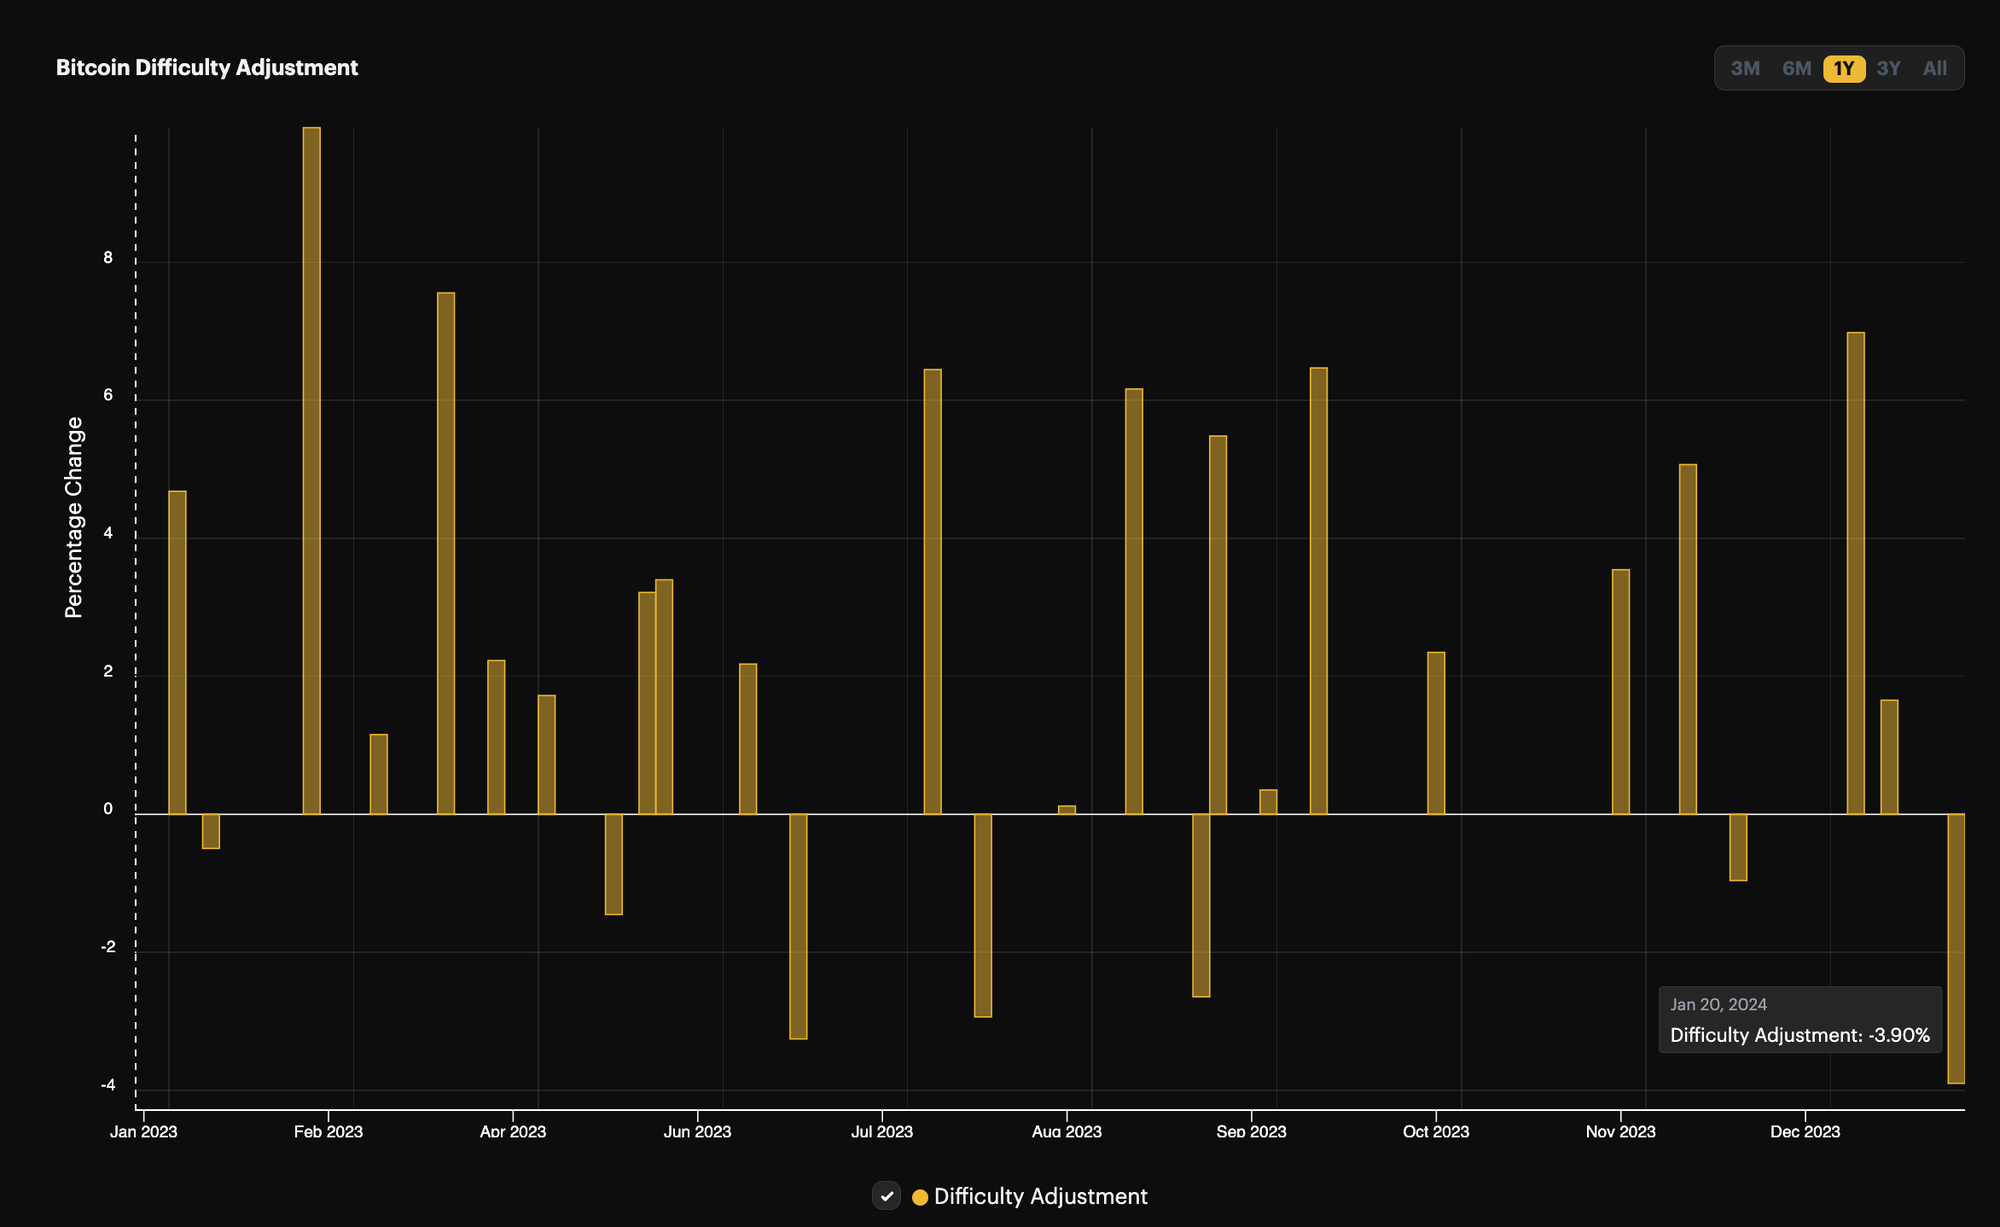Click the chart title Bitcoin Difficulty Adjustment

click(x=207, y=67)
